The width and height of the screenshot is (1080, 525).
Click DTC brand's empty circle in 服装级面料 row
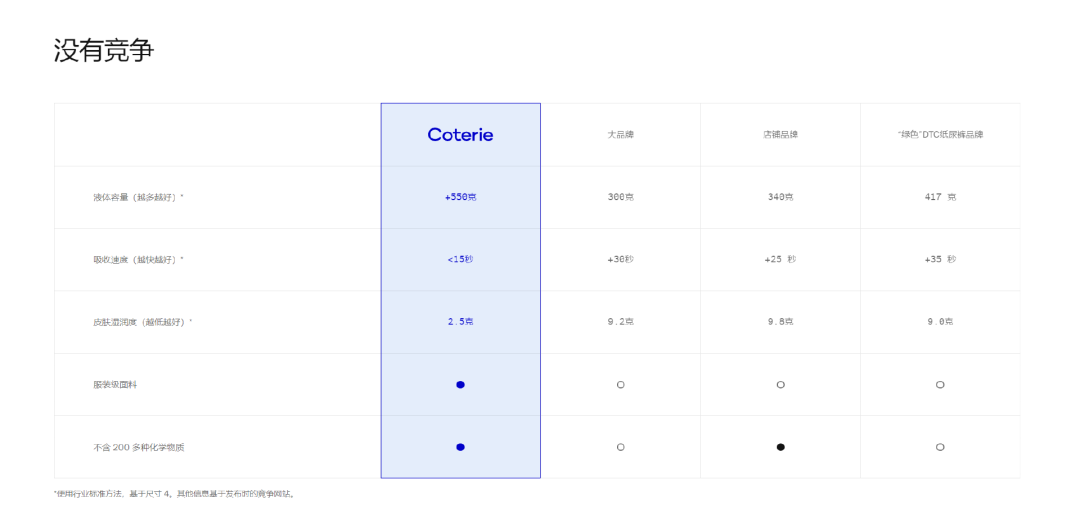940,385
